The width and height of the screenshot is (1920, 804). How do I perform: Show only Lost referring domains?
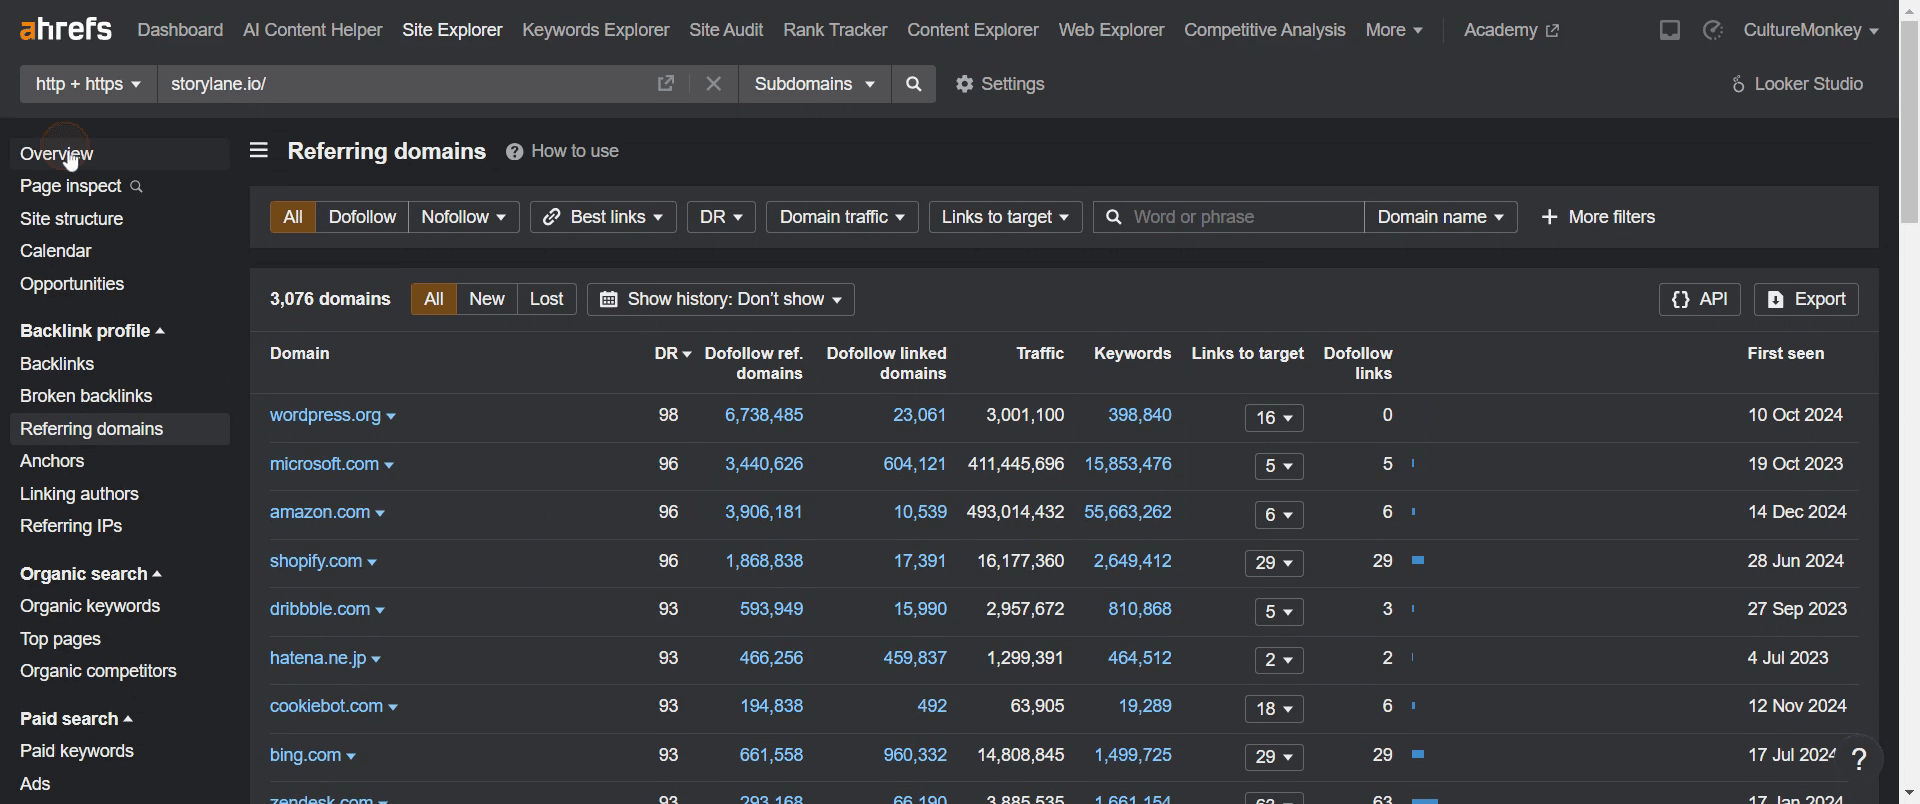pos(547,299)
